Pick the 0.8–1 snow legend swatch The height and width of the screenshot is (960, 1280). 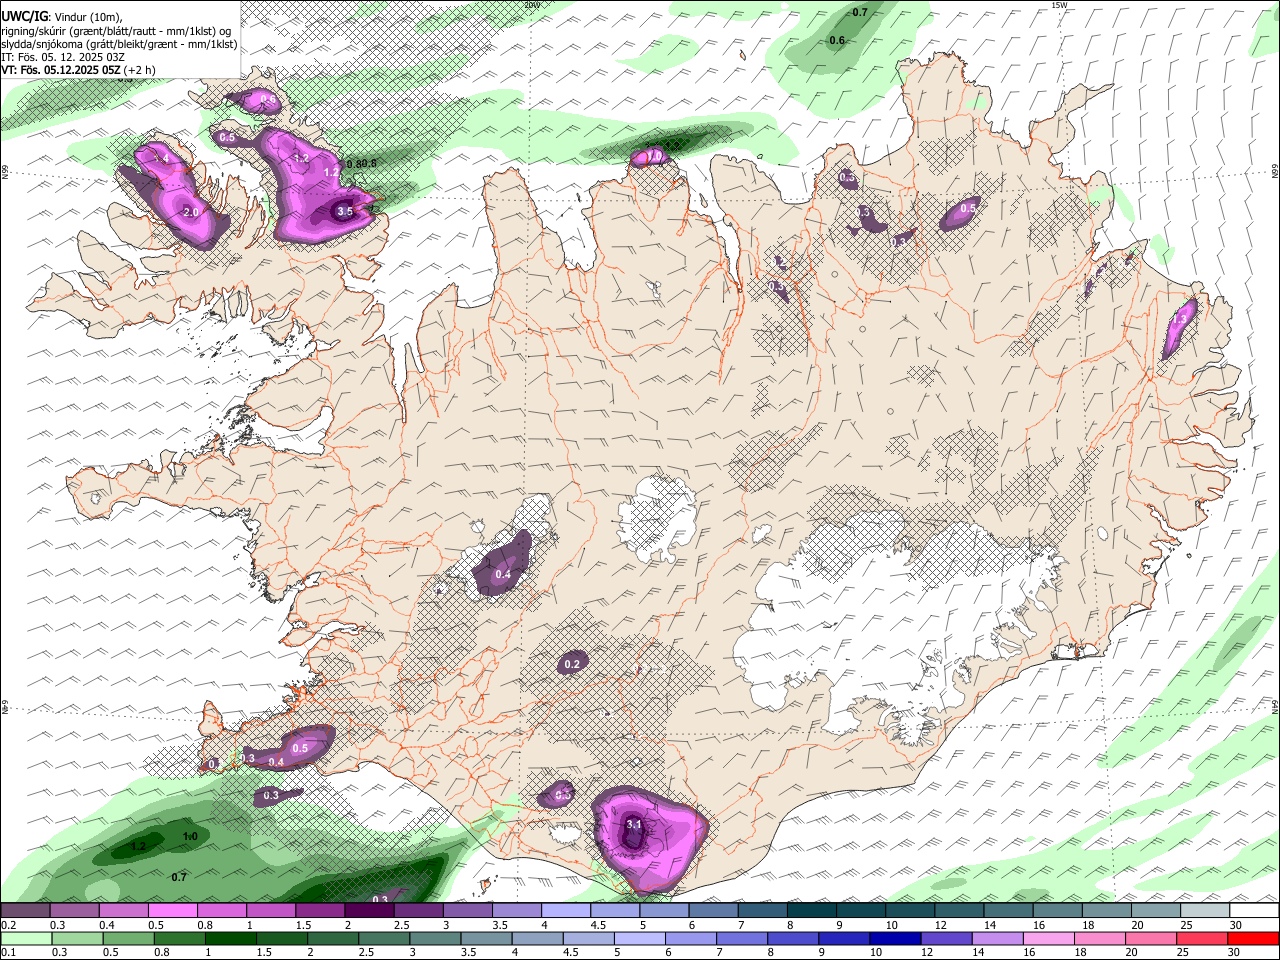click(x=221, y=910)
